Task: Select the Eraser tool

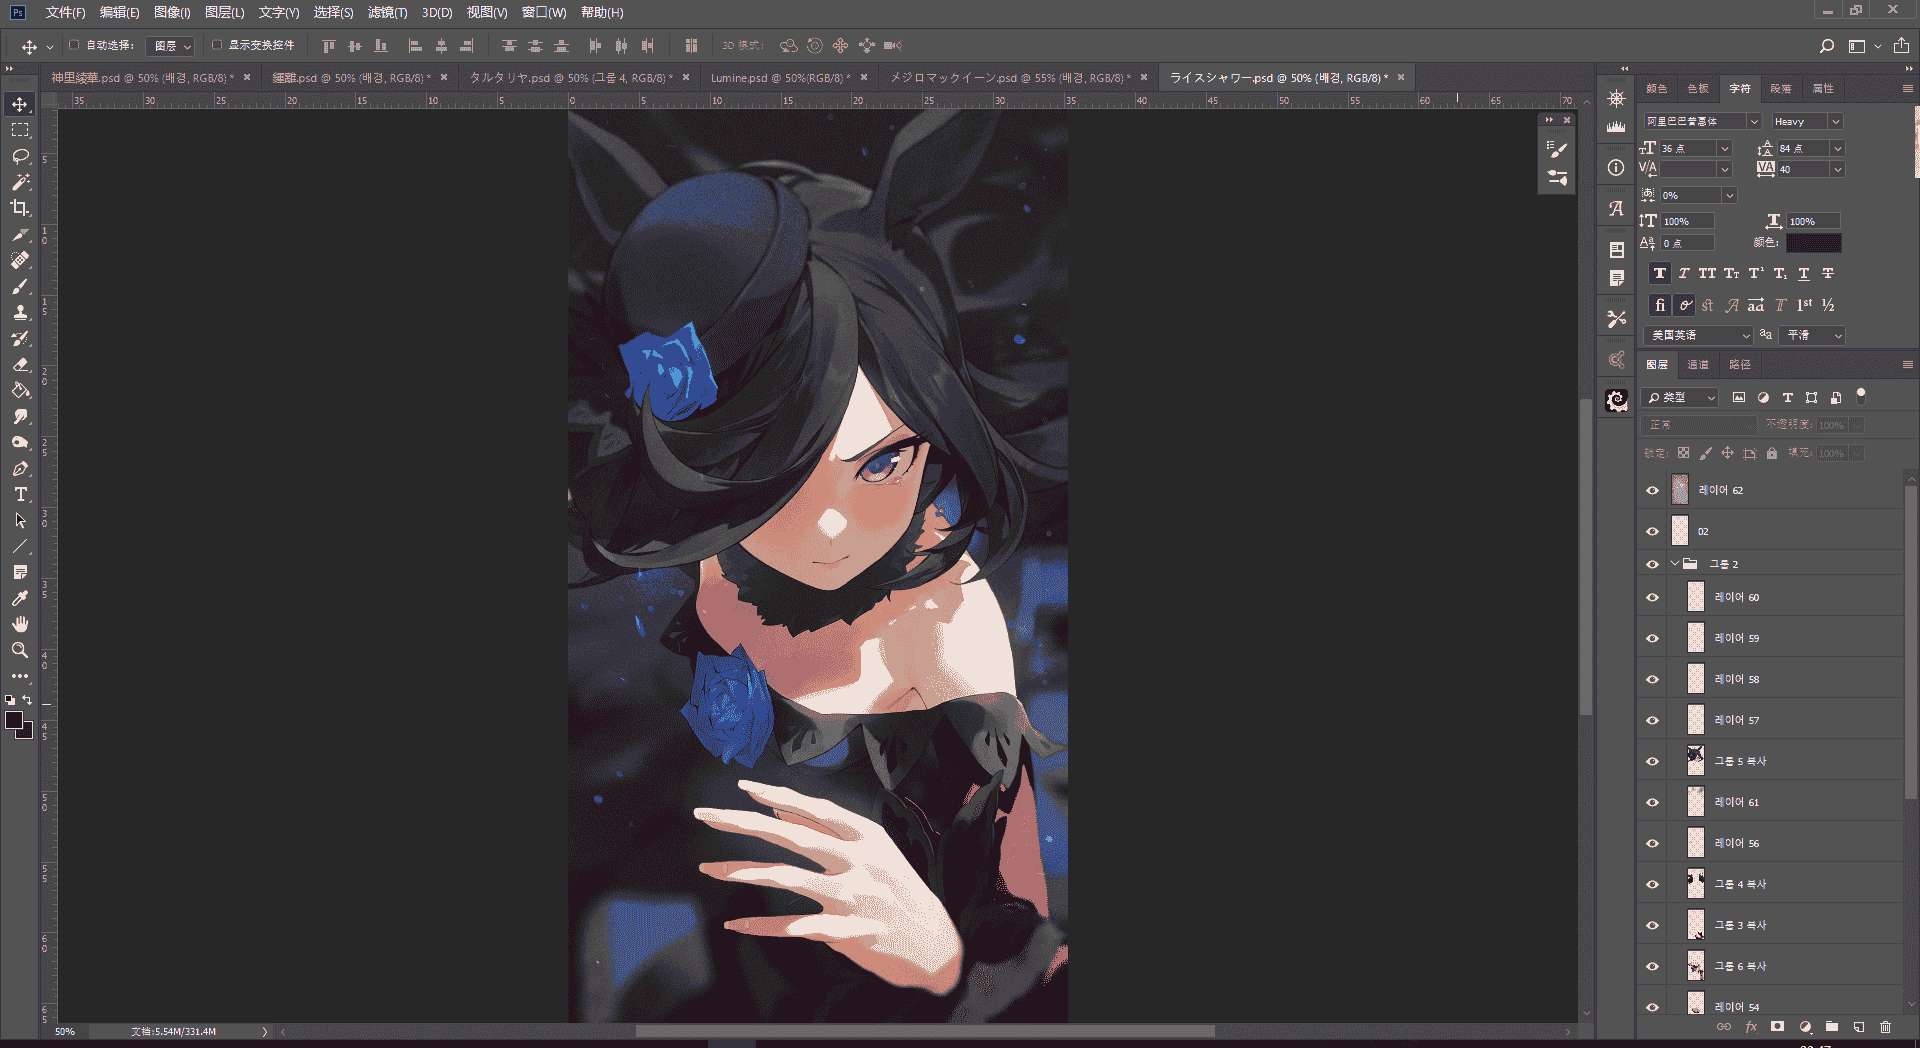Action: point(20,364)
